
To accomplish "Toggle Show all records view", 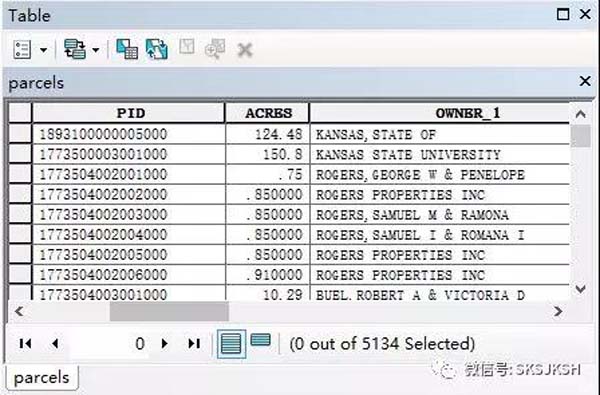I will [232, 344].
